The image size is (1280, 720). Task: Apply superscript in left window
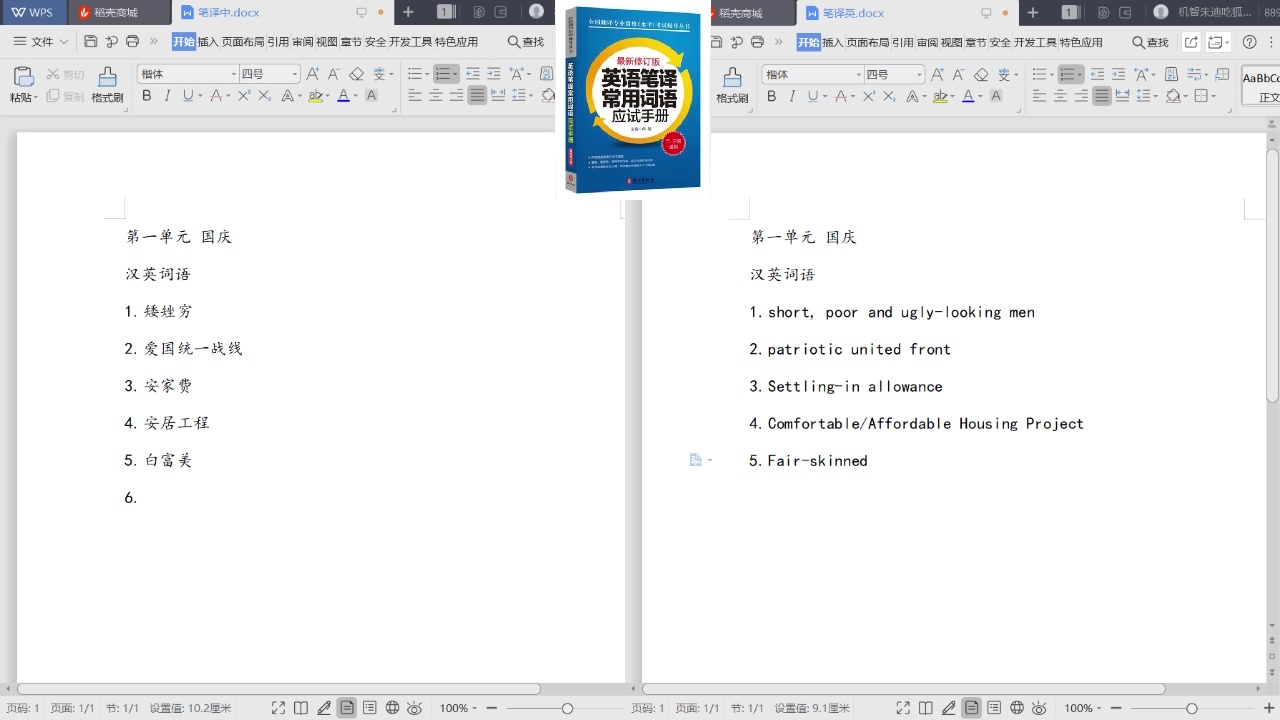(244, 96)
